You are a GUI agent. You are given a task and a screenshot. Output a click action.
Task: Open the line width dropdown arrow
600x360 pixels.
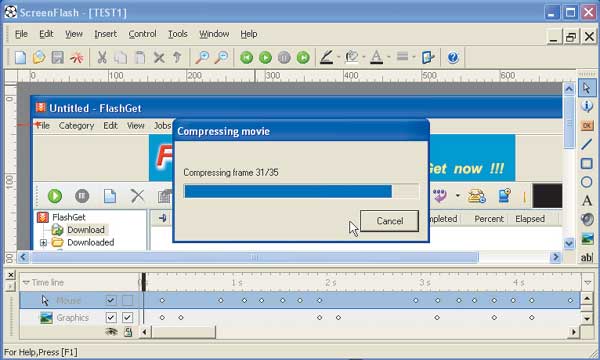point(414,58)
